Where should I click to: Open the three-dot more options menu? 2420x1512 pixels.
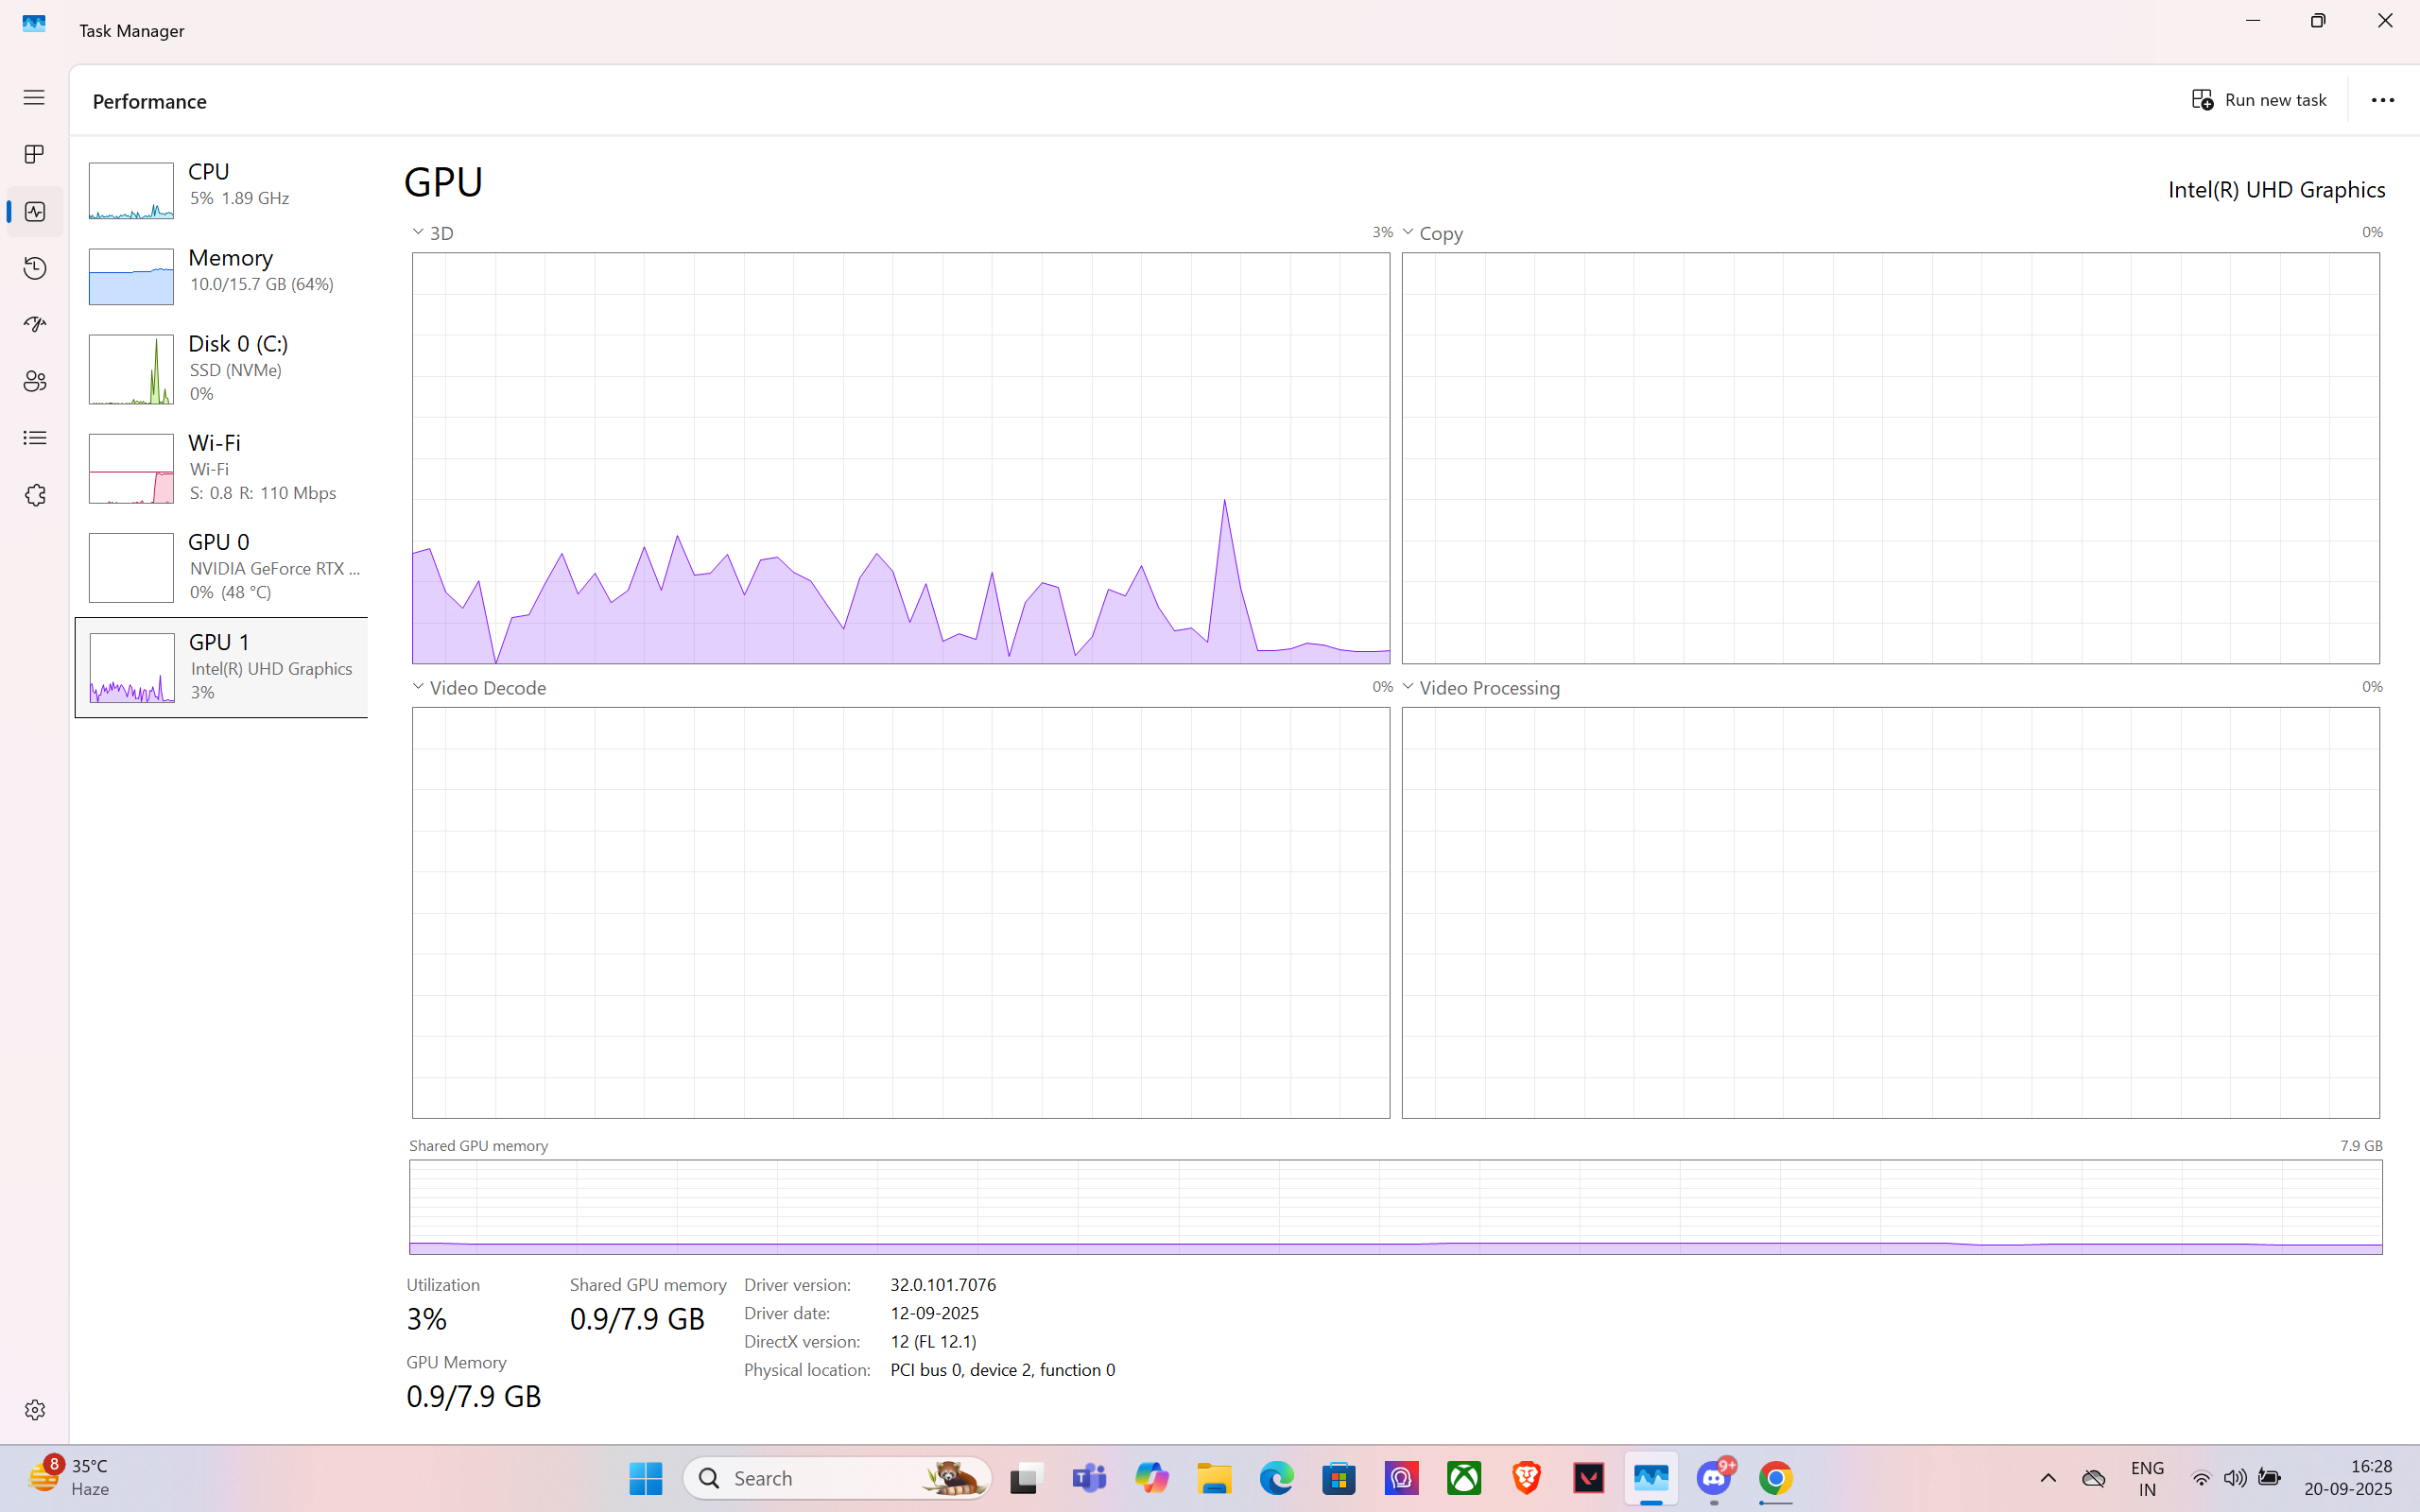[2382, 100]
